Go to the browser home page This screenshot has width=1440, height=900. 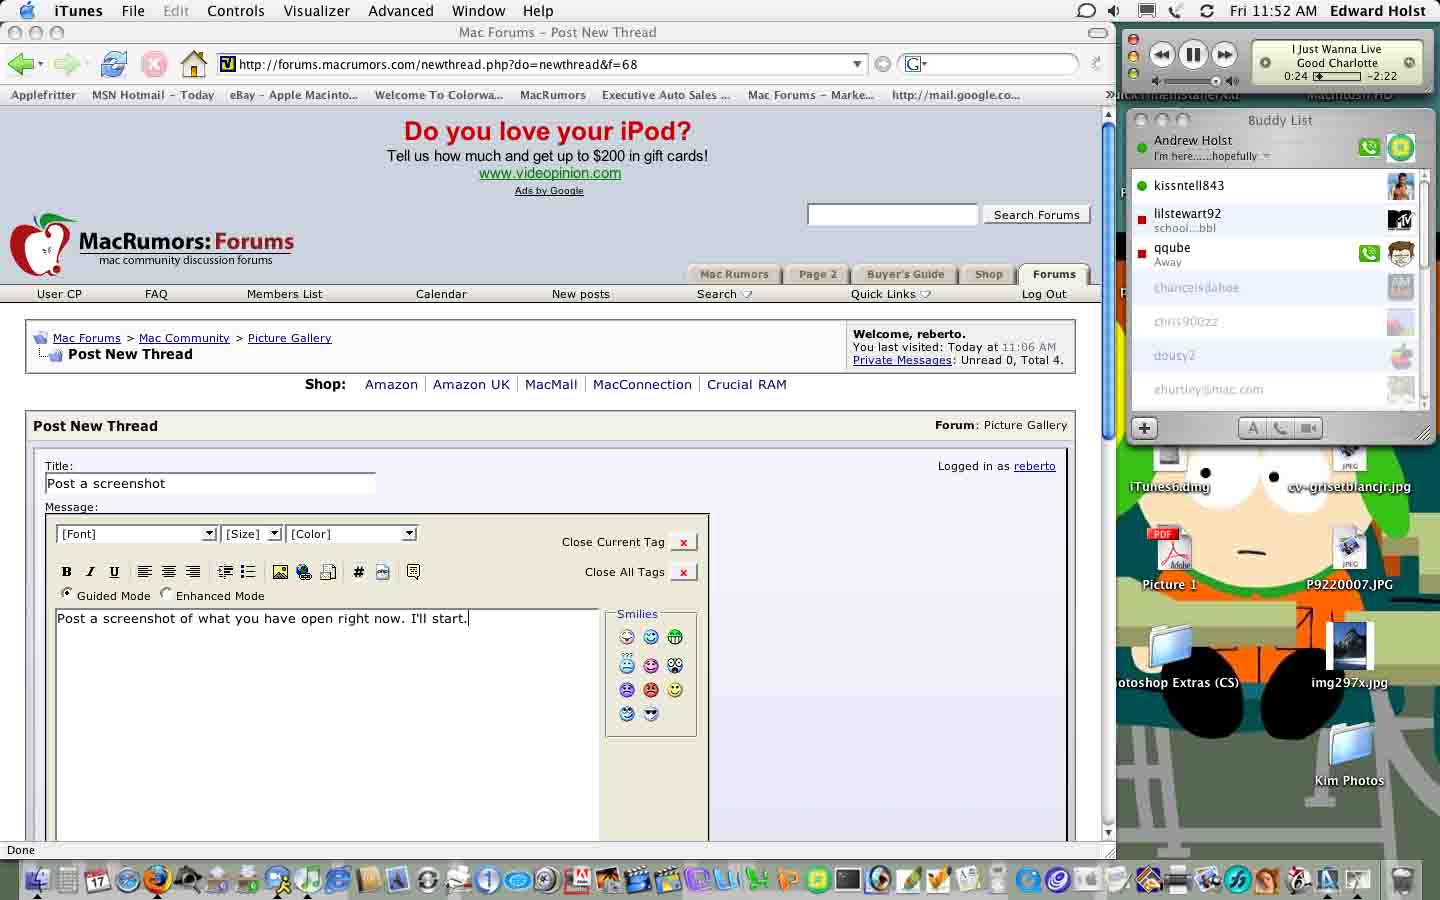pos(193,65)
